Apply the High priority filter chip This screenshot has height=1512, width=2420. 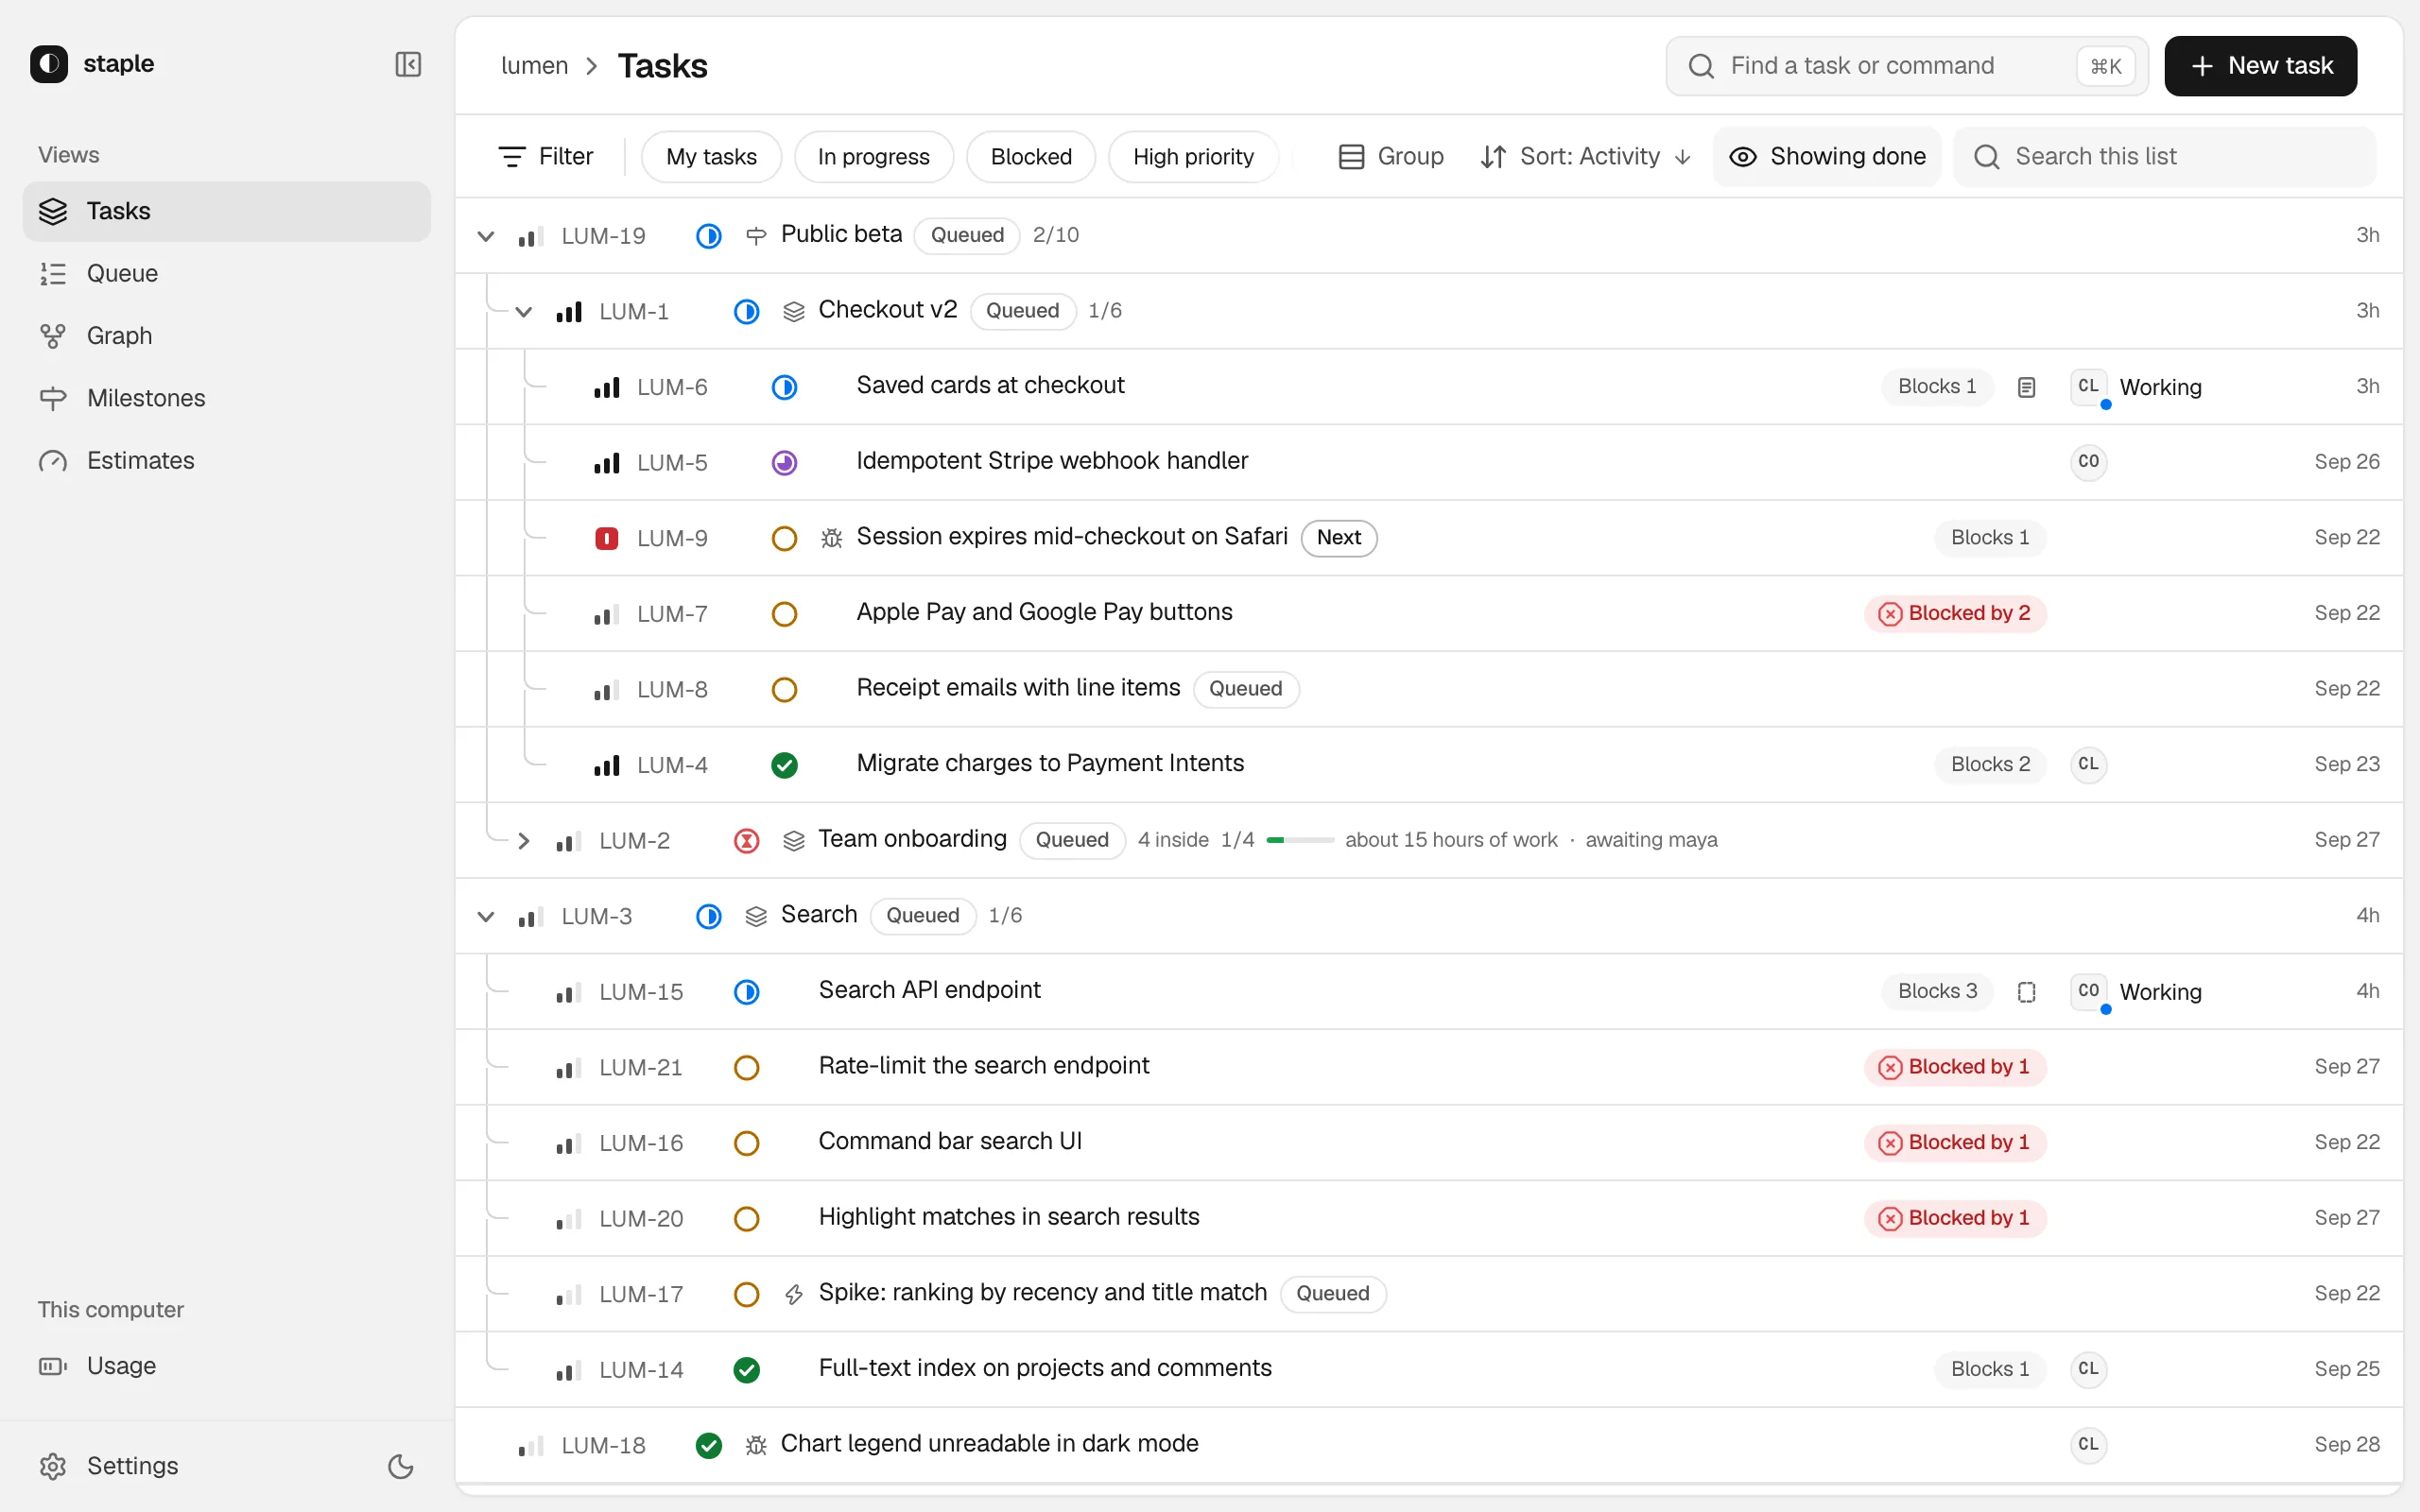point(1193,157)
